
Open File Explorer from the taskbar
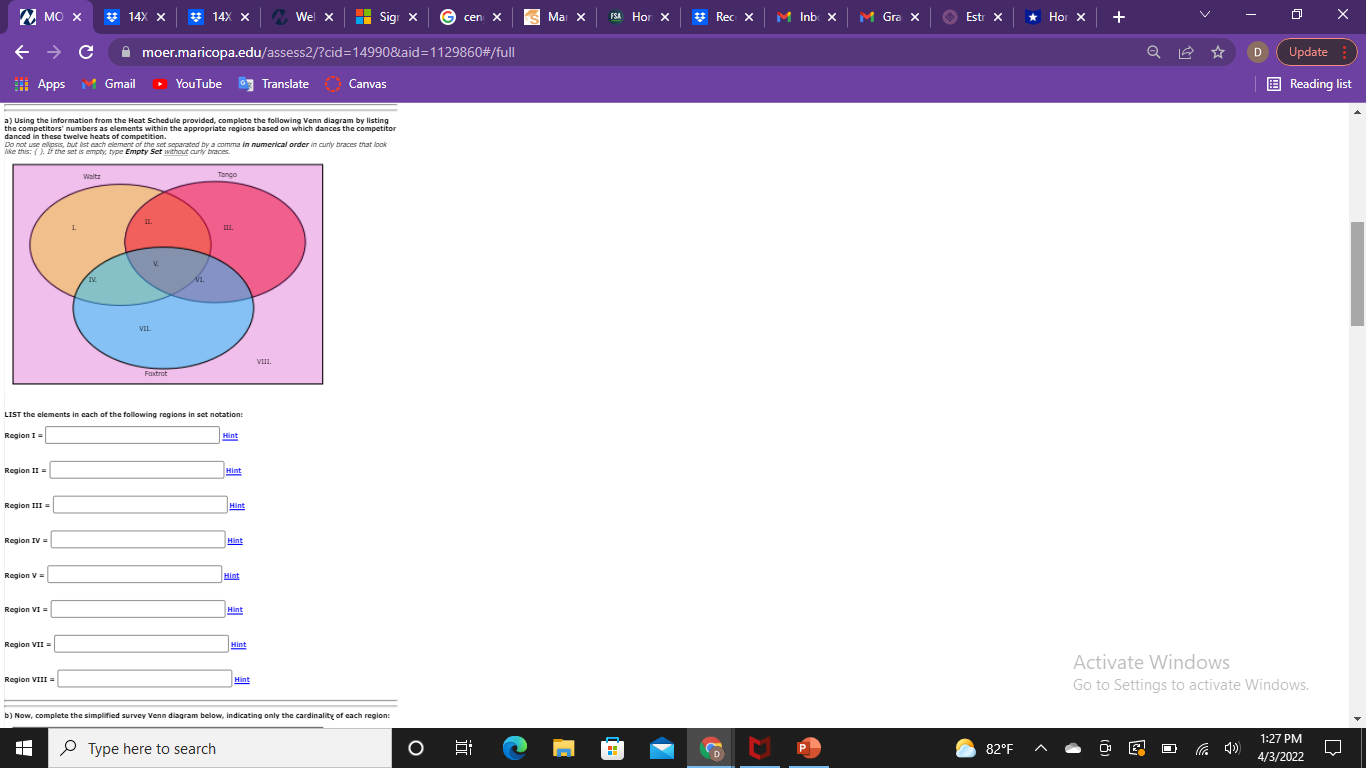pos(563,748)
